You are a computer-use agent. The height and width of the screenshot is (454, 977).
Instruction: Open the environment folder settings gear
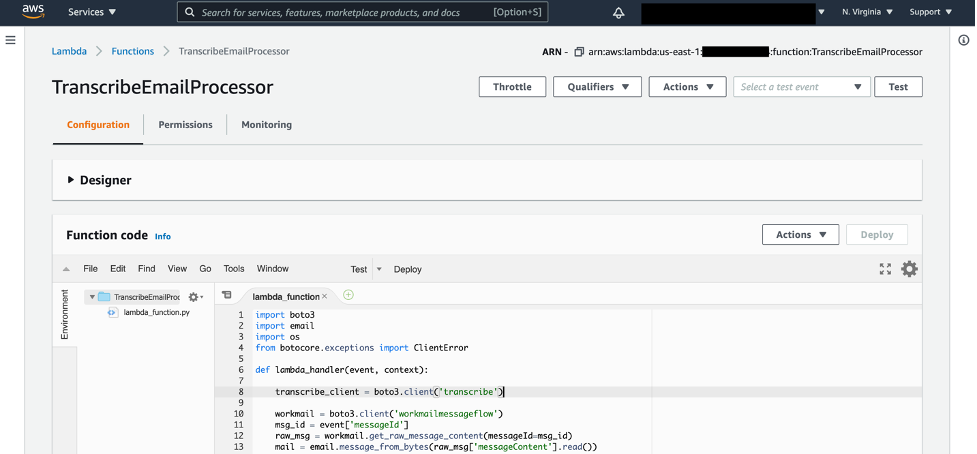[x=195, y=297]
